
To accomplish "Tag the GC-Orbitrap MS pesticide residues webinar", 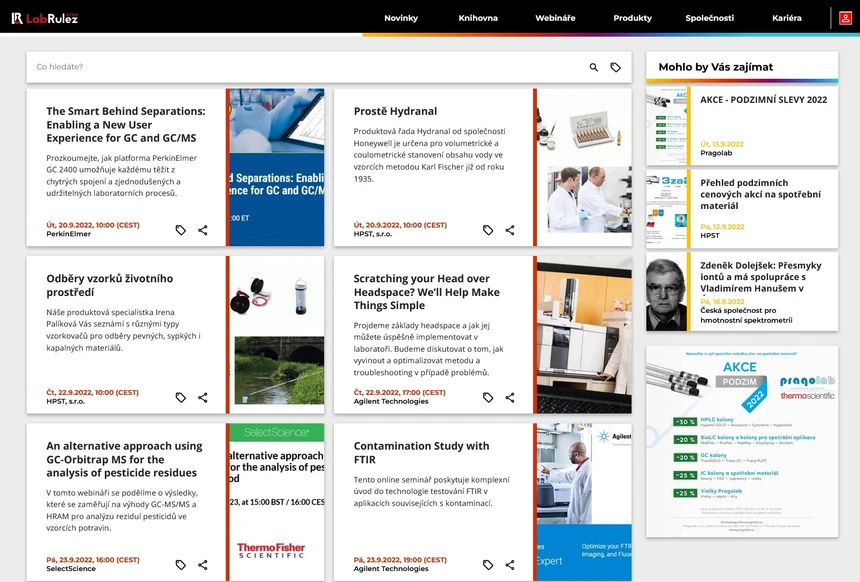I will 180,564.
